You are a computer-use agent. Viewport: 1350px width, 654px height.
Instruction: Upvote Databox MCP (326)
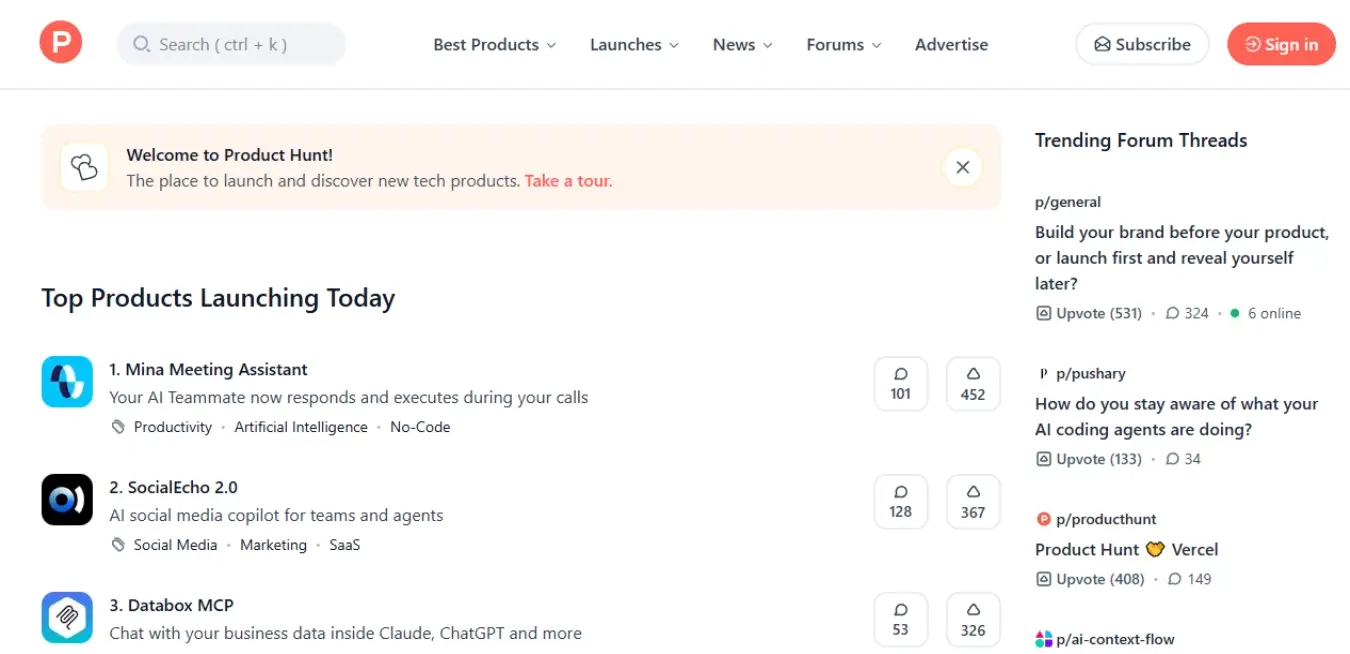coord(973,620)
